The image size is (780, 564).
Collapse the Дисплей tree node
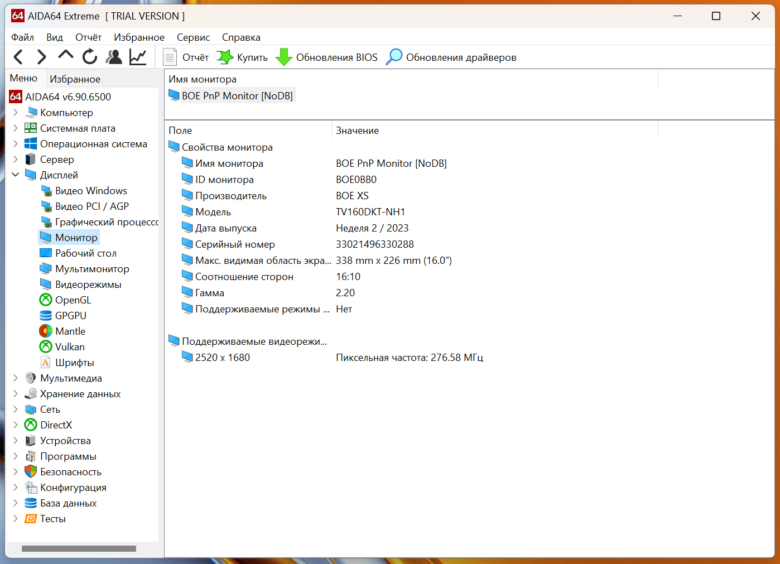tap(15, 175)
